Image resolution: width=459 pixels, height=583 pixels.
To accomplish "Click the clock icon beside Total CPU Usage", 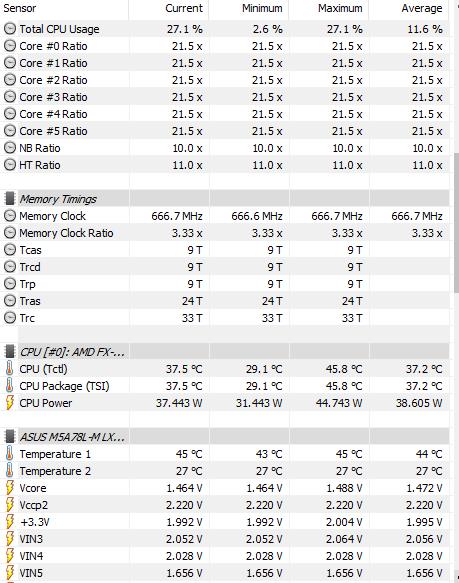I will pyautogui.click(x=10, y=29).
